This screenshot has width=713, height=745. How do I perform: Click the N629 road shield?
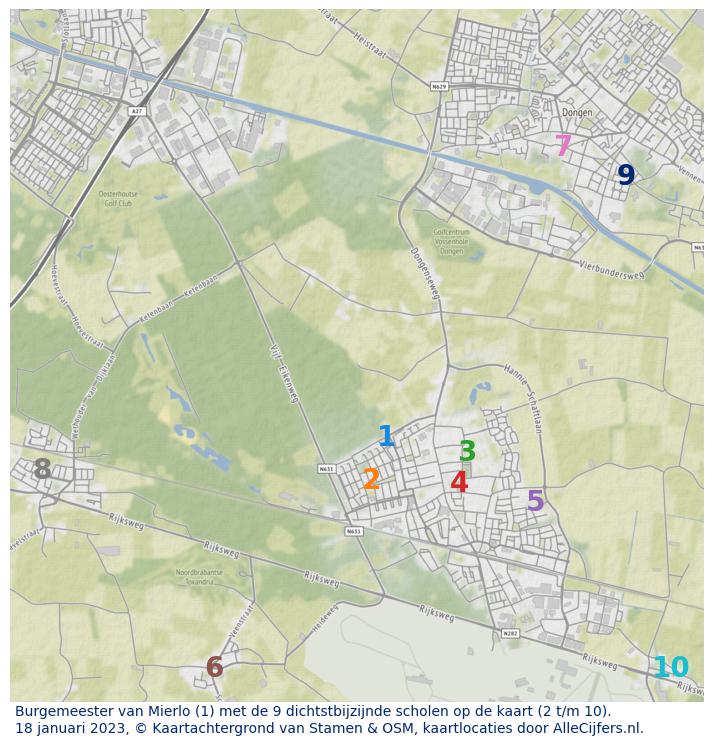pyautogui.click(x=439, y=87)
